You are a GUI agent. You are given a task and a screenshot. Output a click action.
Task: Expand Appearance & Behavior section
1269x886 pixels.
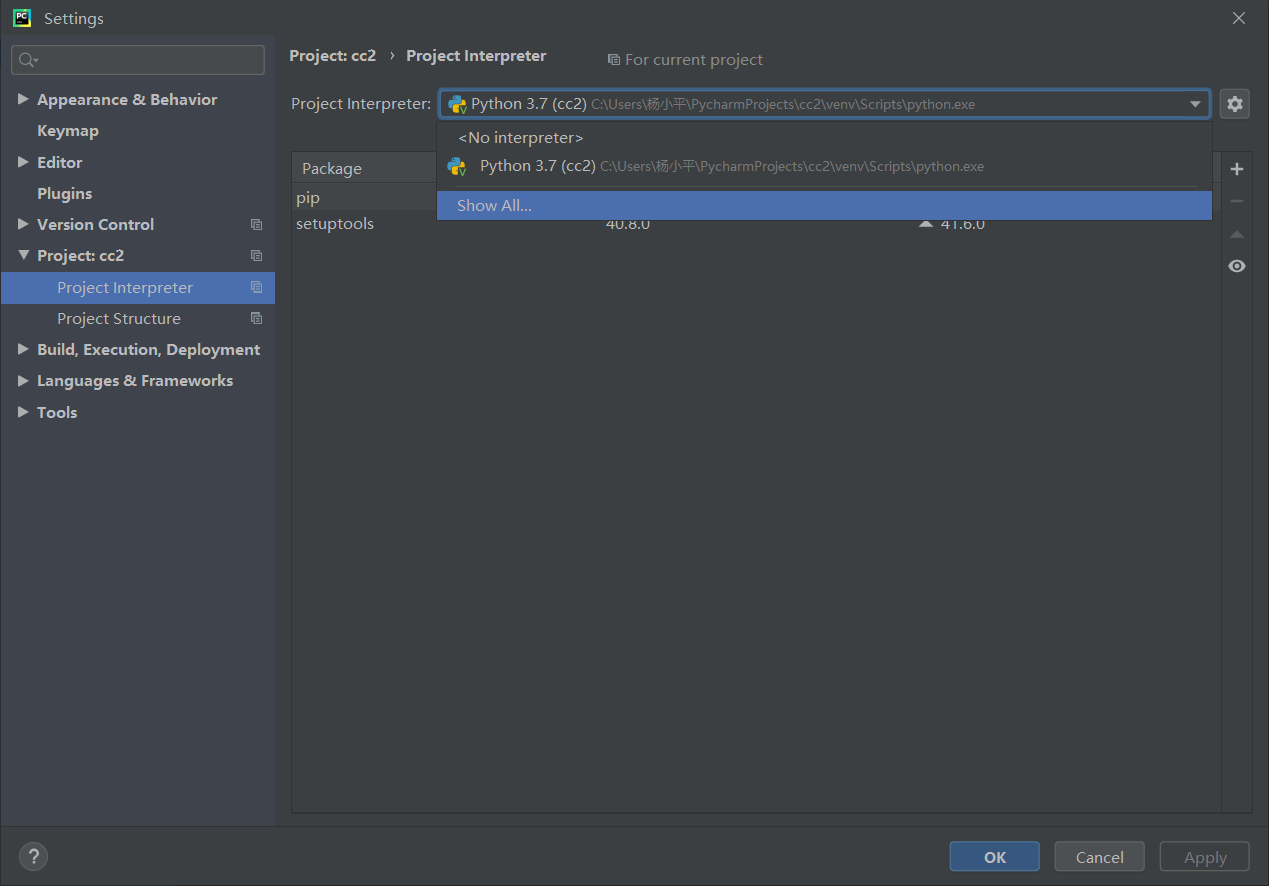point(23,99)
